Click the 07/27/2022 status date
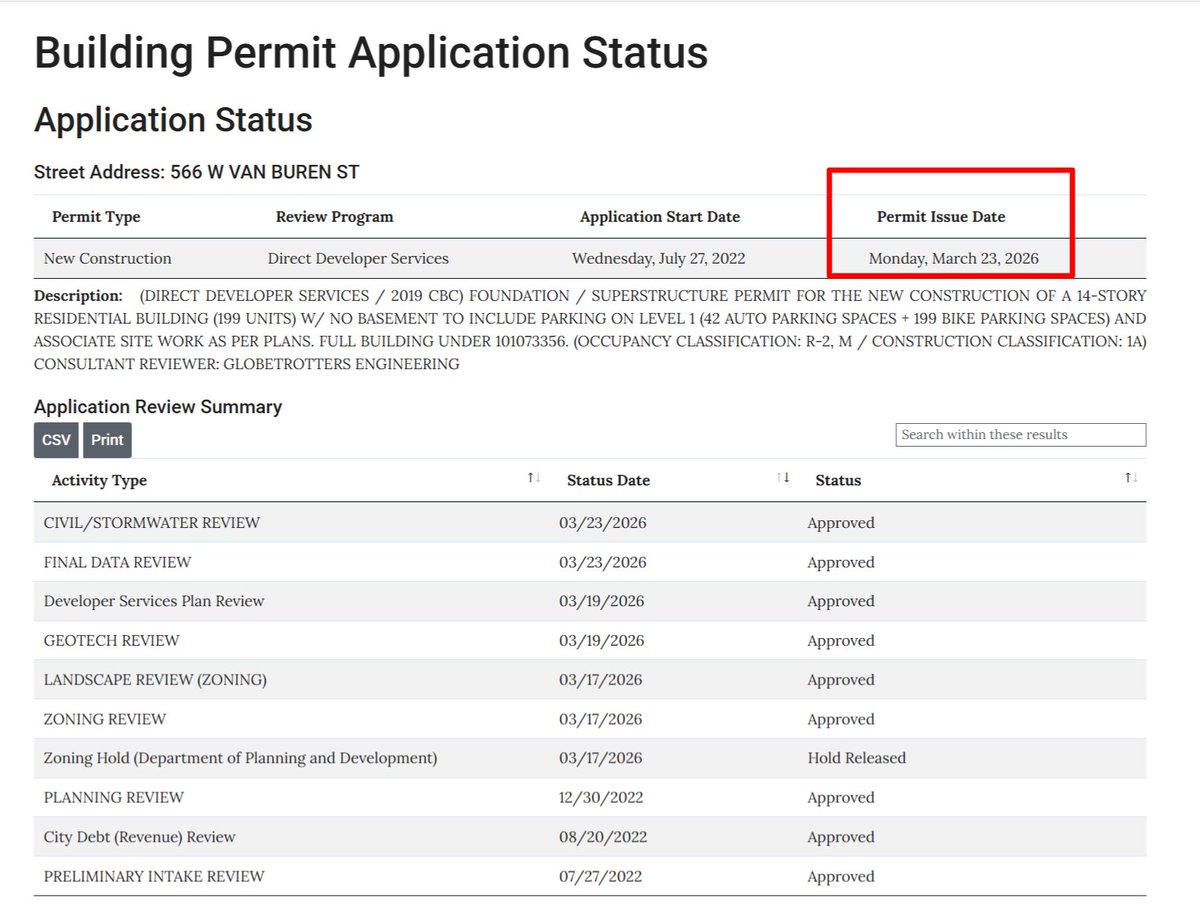The height and width of the screenshot is (907, 1200). (601, 876)
